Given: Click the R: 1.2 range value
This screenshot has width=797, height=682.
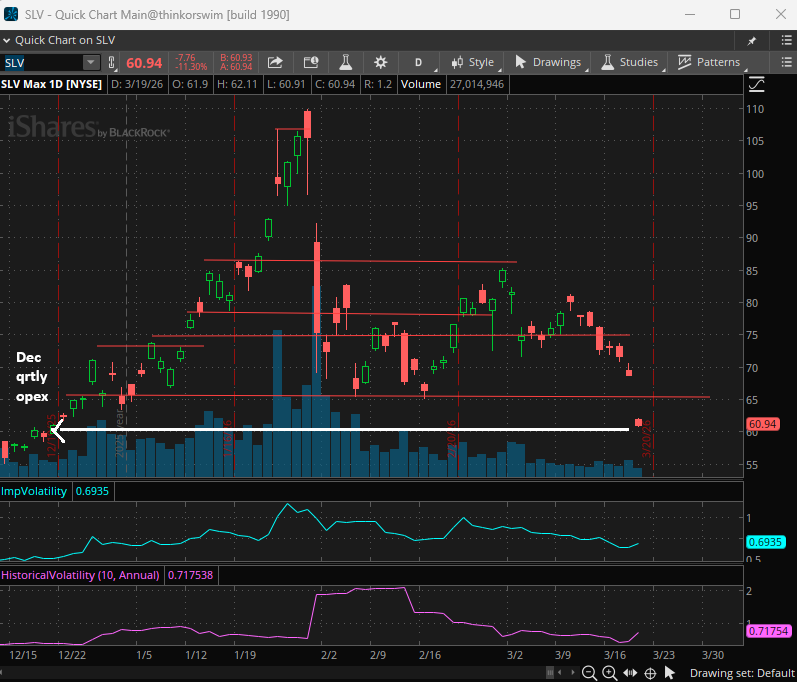Looking at the screenshot, I should coord(378,84).
